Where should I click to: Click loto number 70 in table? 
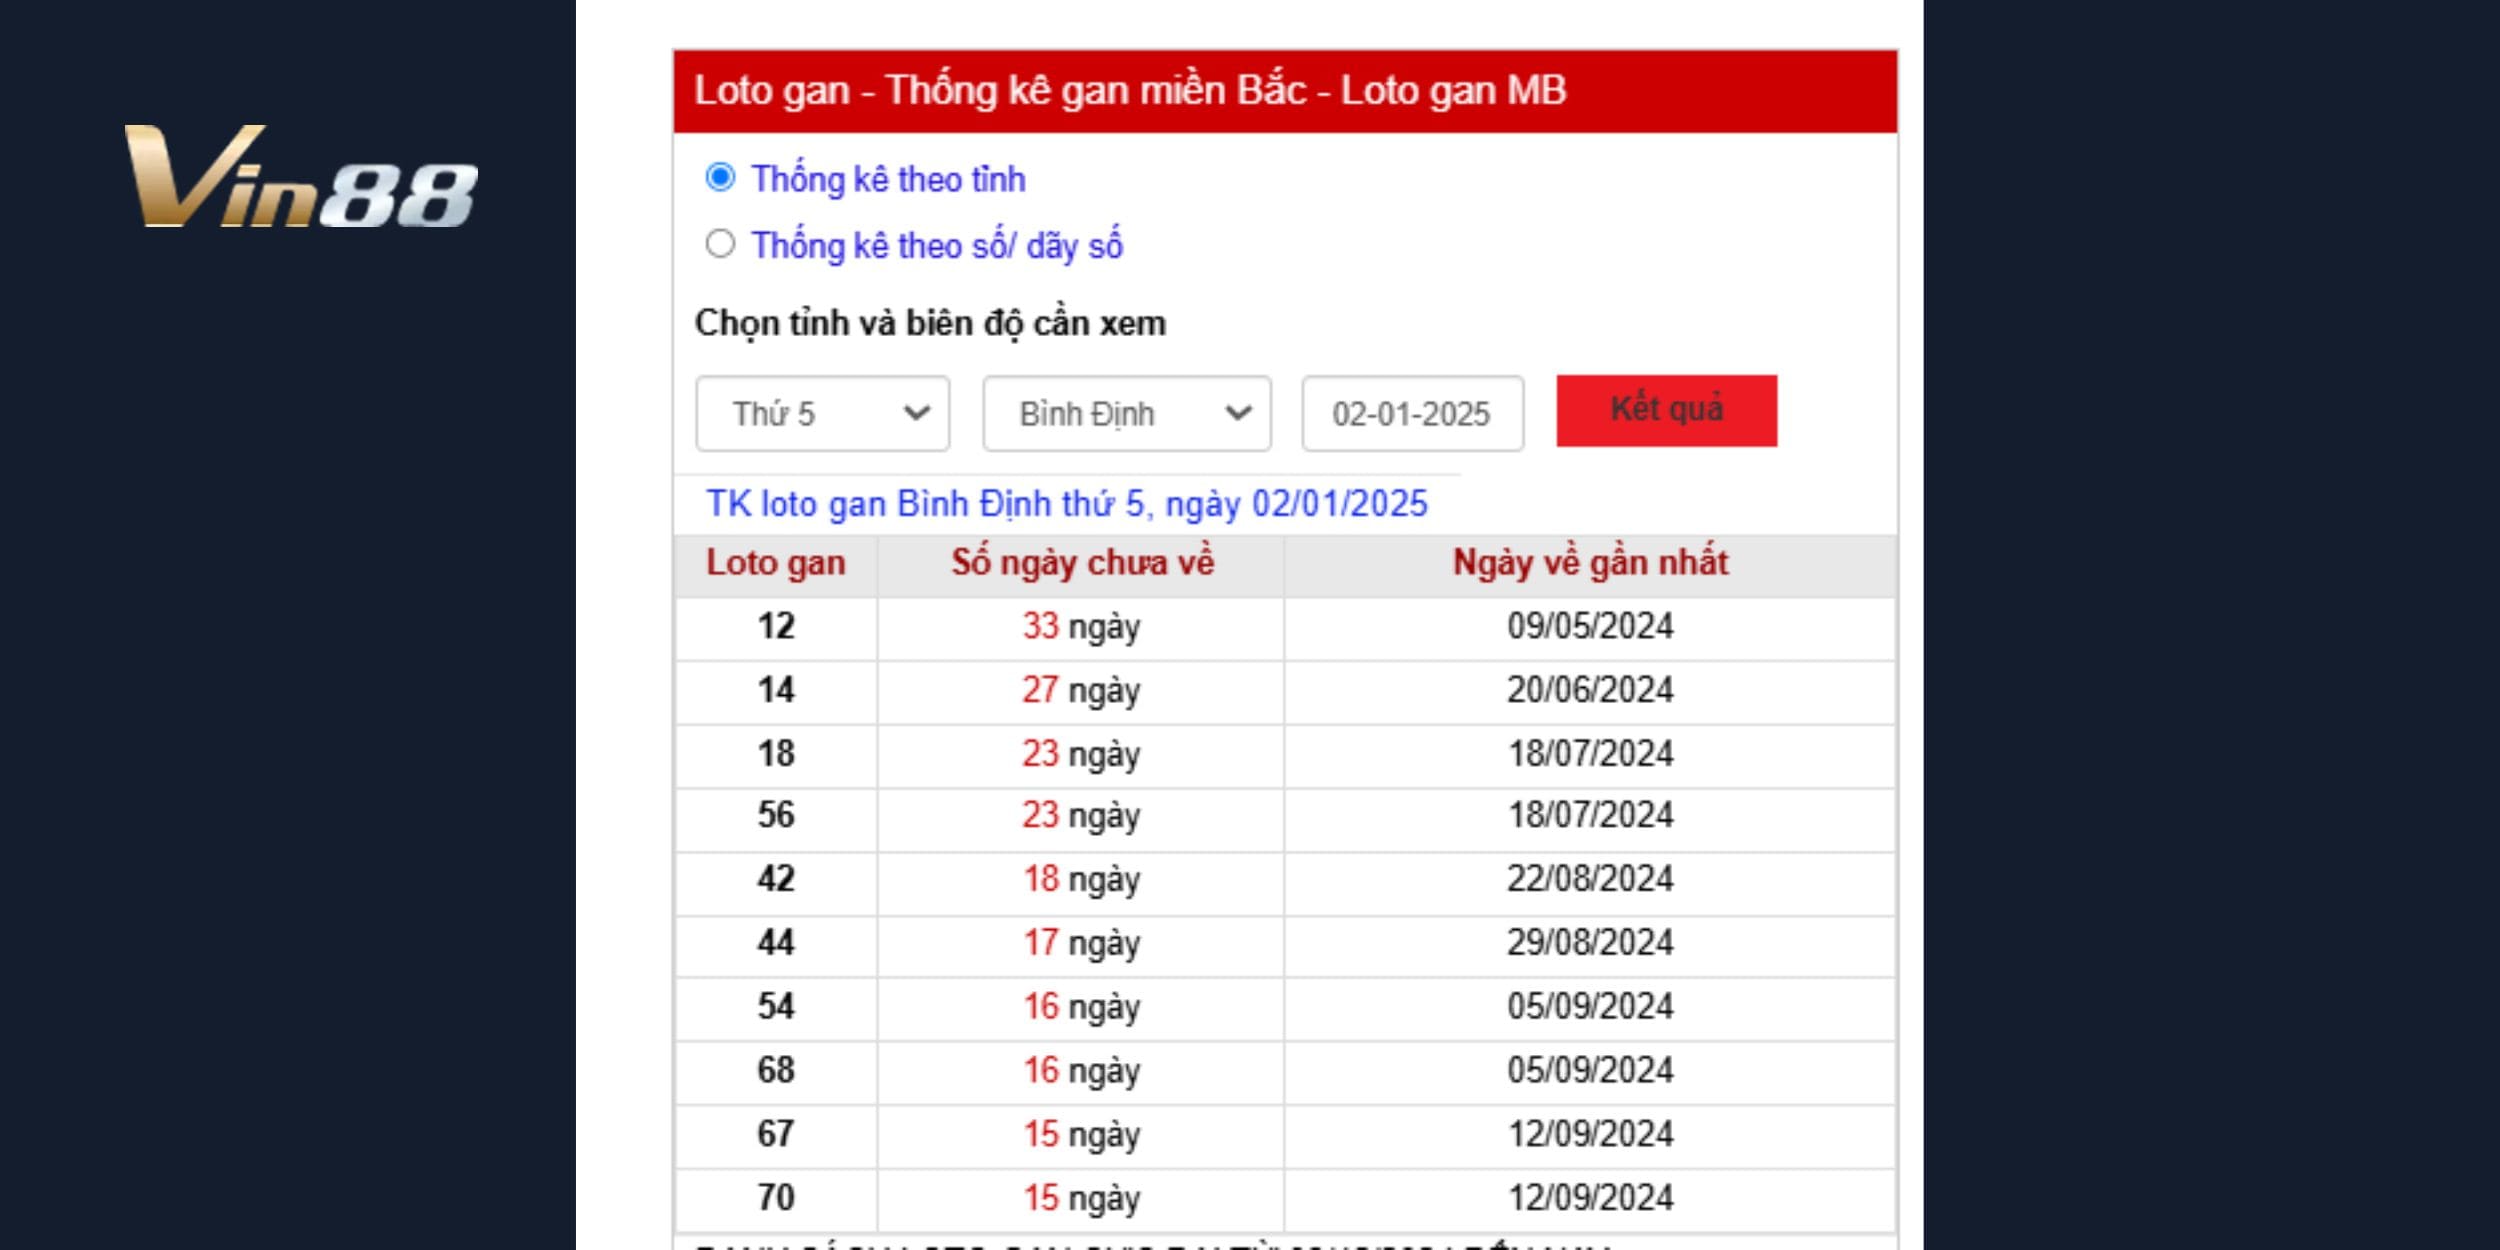[x=776, y=1198]
